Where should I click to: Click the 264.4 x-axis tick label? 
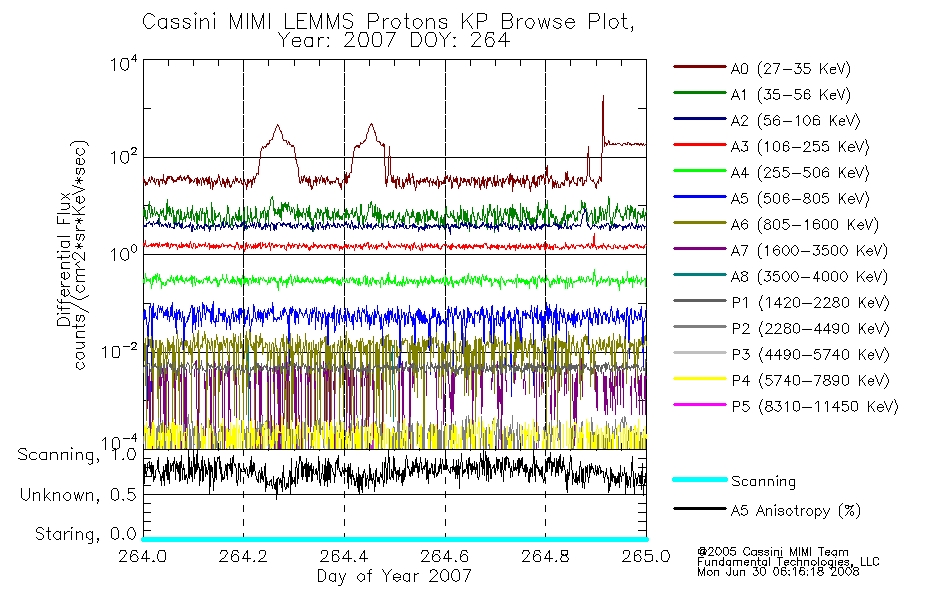(x=344, y=556)
